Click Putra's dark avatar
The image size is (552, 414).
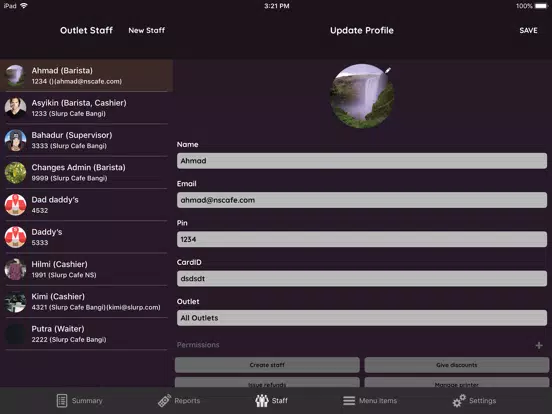tap(15, 334)
